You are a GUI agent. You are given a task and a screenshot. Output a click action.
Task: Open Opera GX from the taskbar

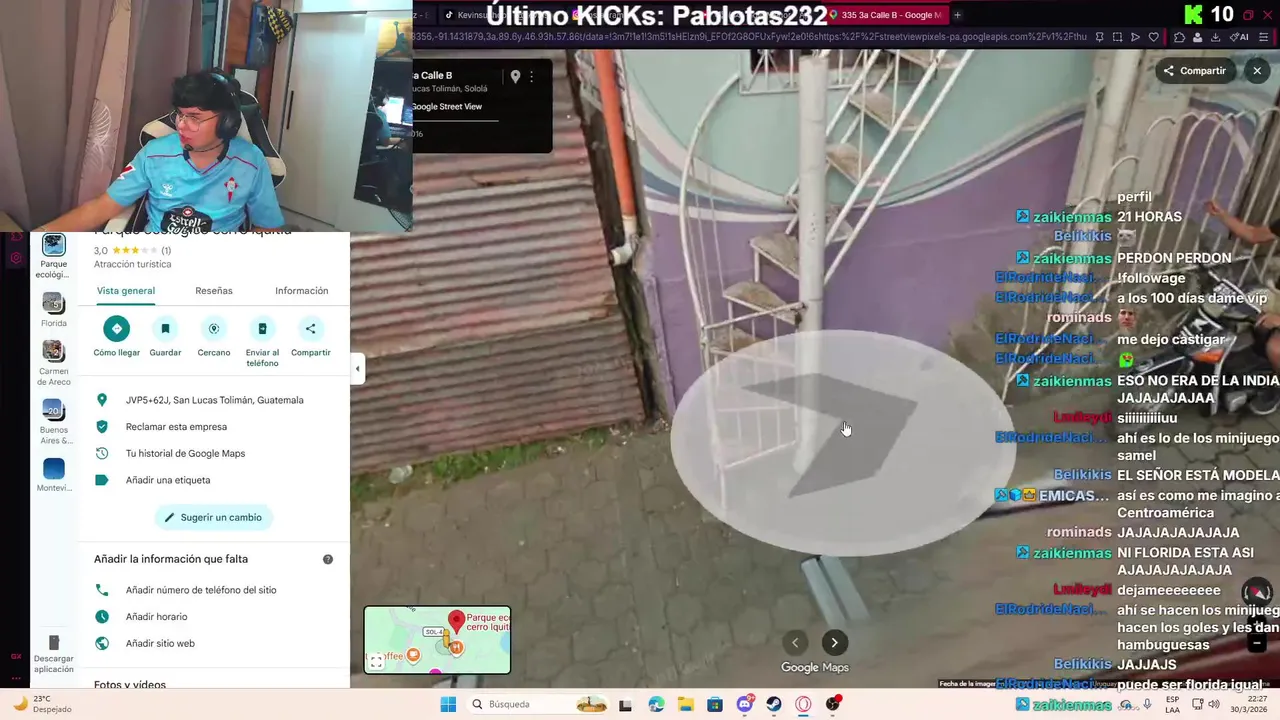[803, 704]
